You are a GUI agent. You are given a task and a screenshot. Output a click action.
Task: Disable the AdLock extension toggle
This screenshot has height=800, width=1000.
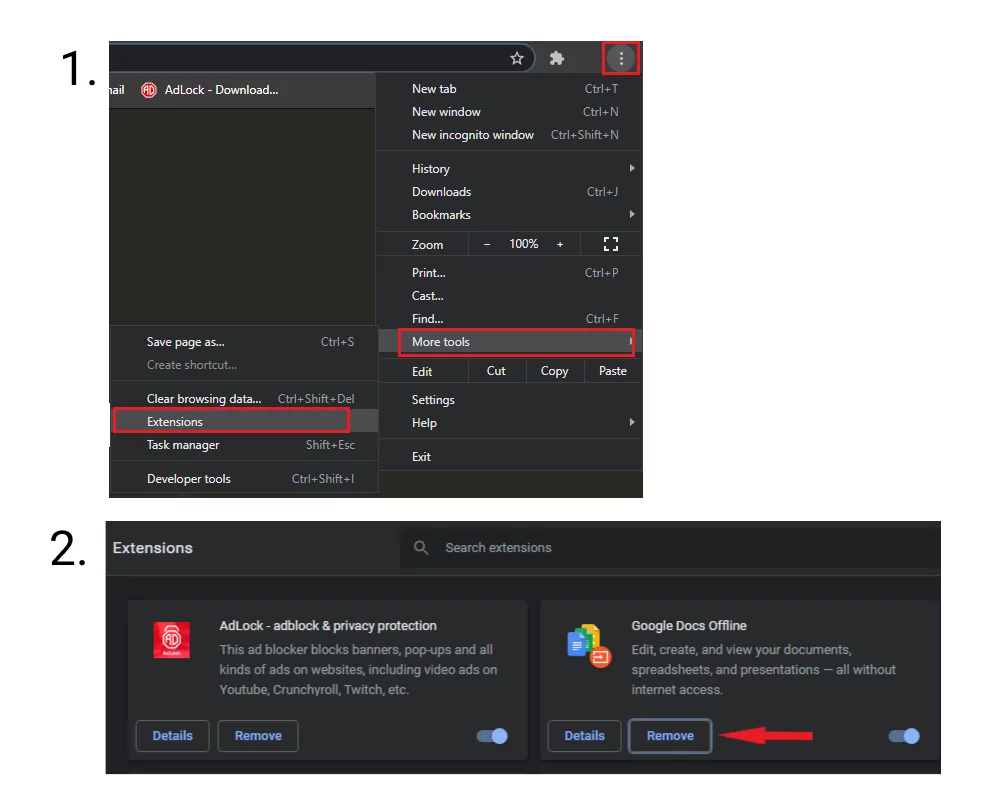point(492,736)
